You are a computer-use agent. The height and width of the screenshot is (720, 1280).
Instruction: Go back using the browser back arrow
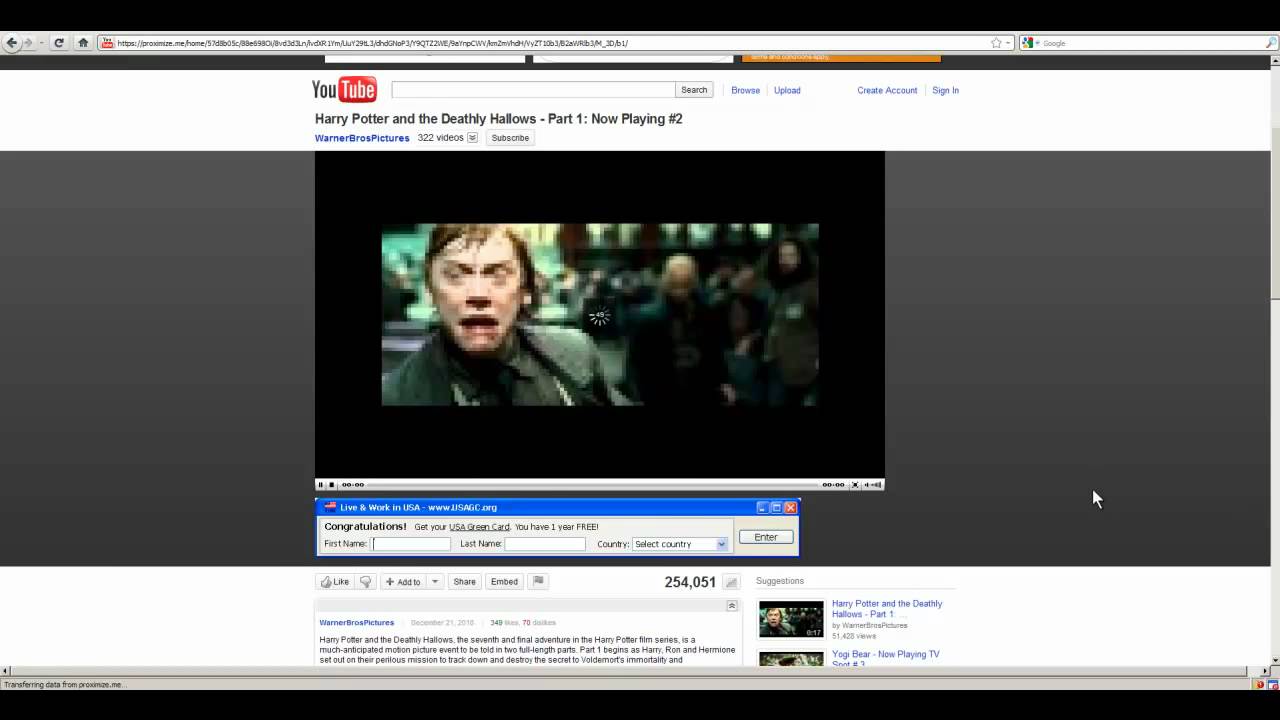point(12,43)
